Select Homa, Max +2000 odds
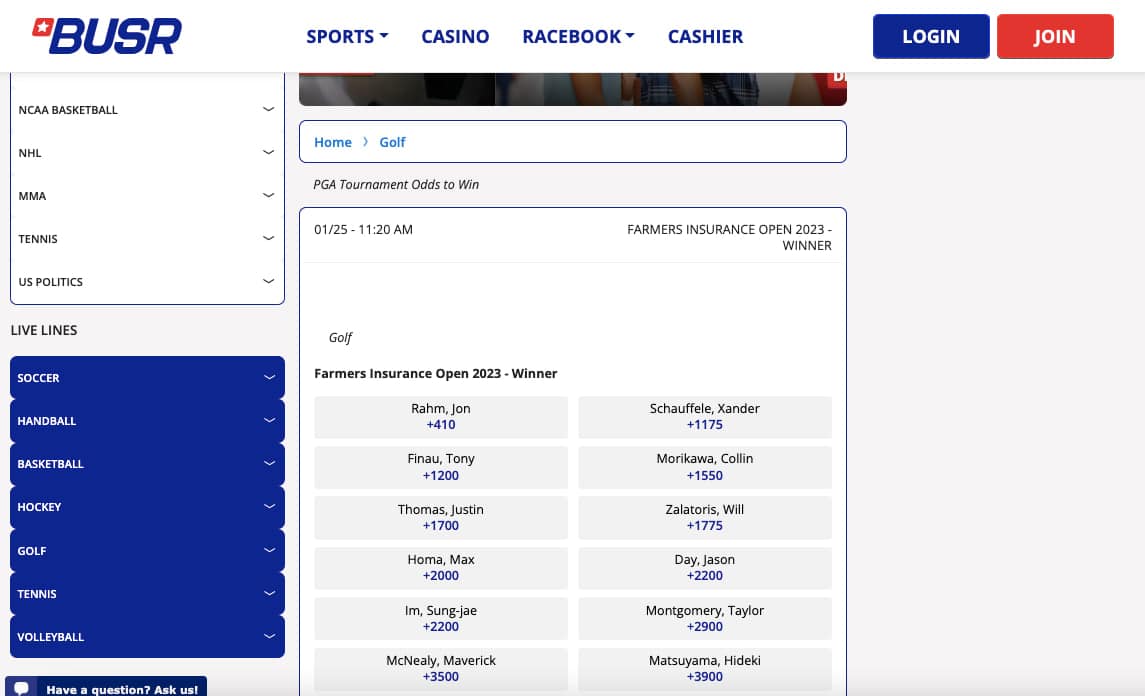Screen dimensions: 1145x696 (x=441, y=568)
